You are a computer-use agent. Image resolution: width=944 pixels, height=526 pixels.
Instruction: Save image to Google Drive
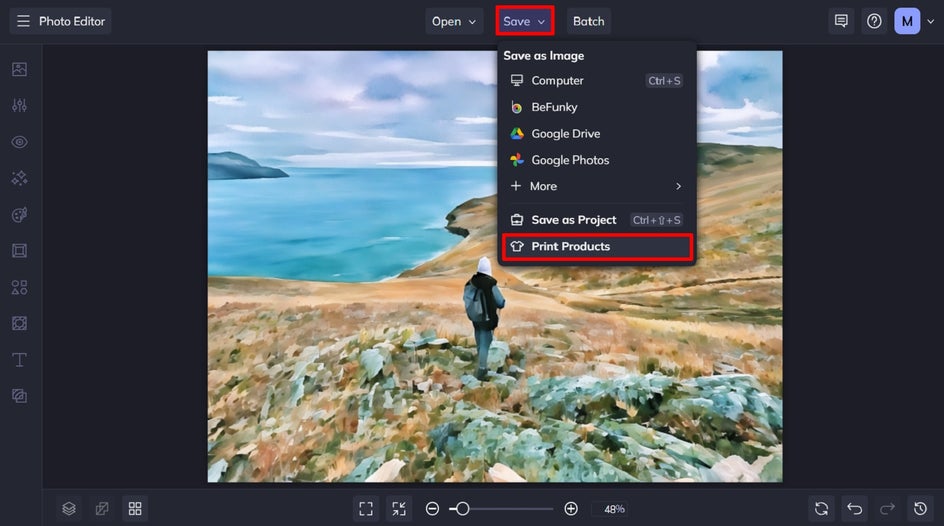pyautogui.click(x=597, y=134)
